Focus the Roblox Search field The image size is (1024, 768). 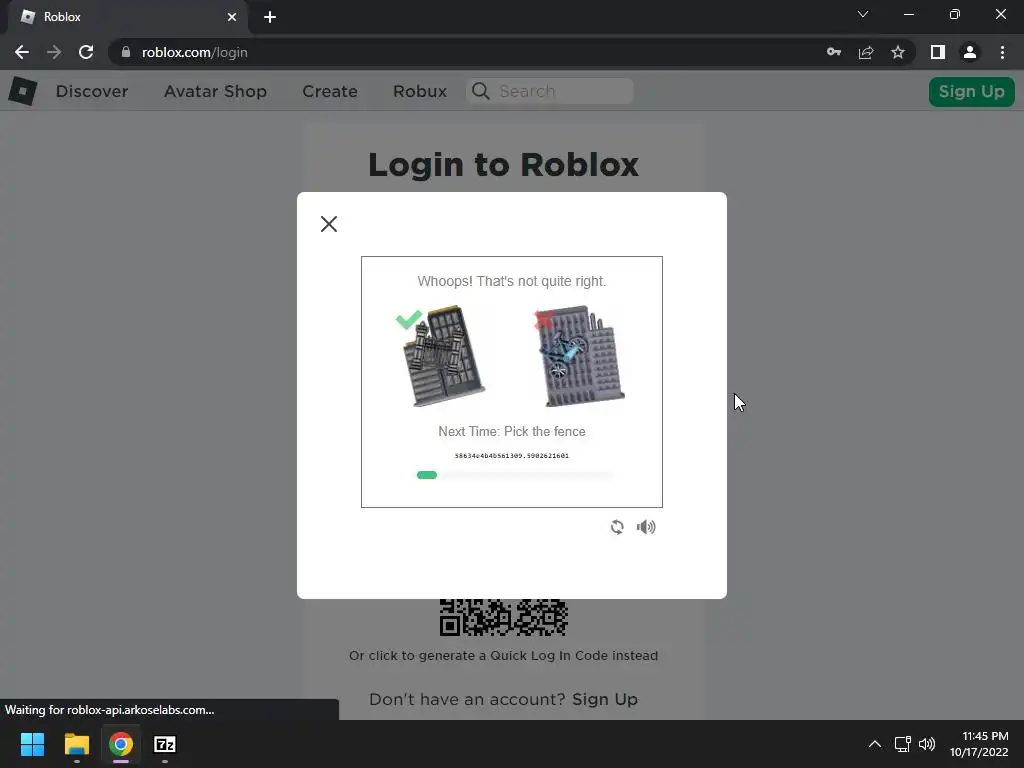coord(550,91)
